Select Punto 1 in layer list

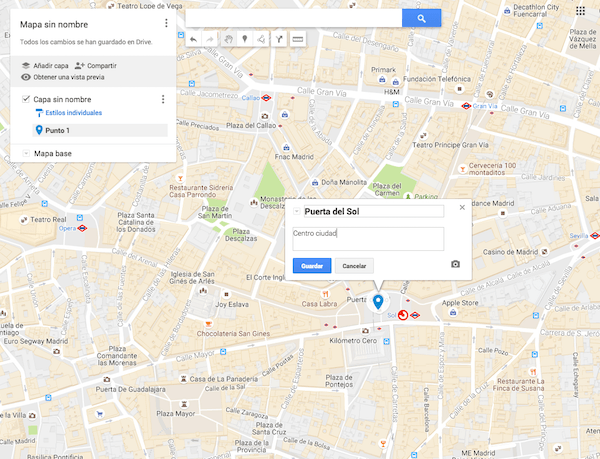tap(100, 130)
